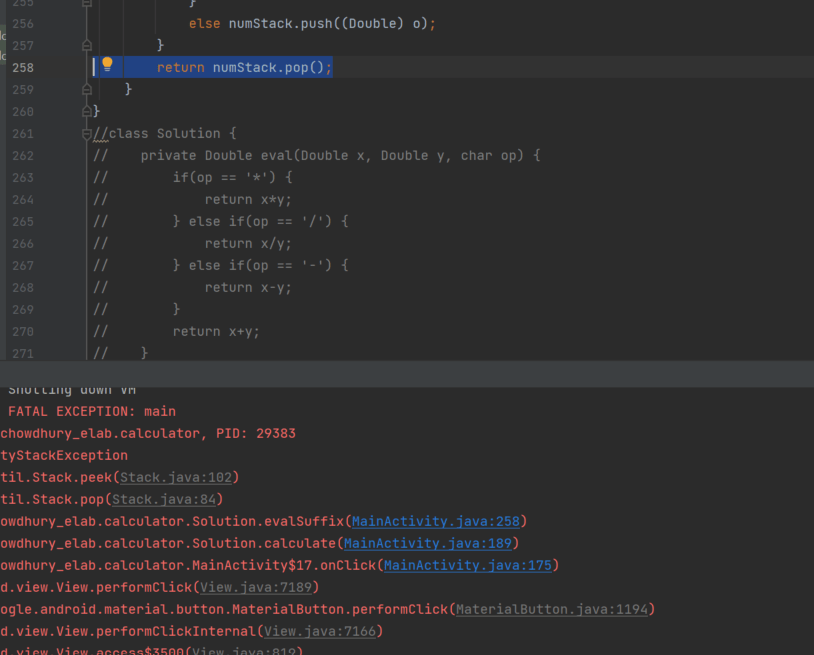
Task: Collapse the commented Solution class fold at line 261
Action: click(x=86, y=132)
